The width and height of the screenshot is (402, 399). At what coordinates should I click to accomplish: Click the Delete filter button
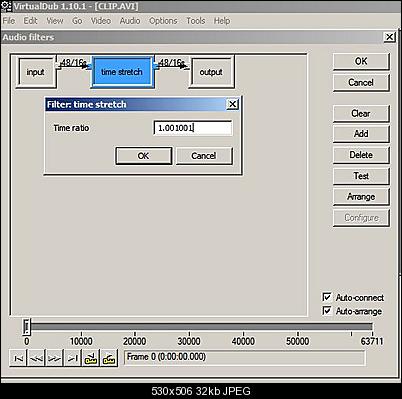pyautogui.click(x=361, y=155)
